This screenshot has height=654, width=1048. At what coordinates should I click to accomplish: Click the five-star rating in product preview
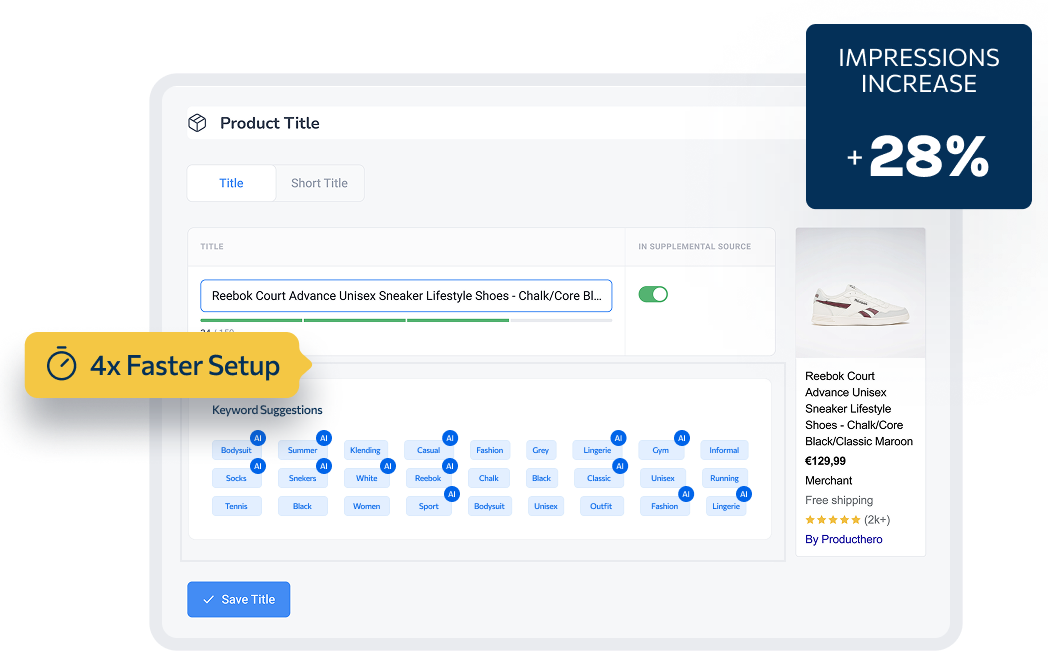coord(833,520)
